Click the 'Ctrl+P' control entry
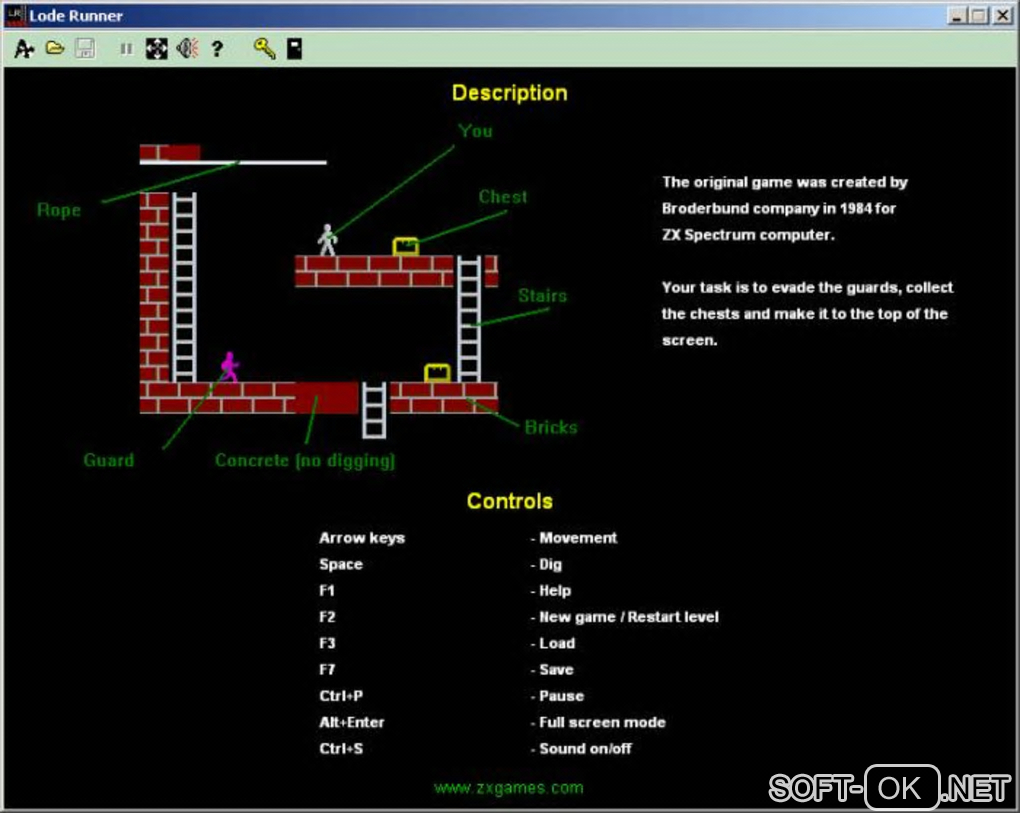This screenshot has width=1020, height=813. coord(341,696)
